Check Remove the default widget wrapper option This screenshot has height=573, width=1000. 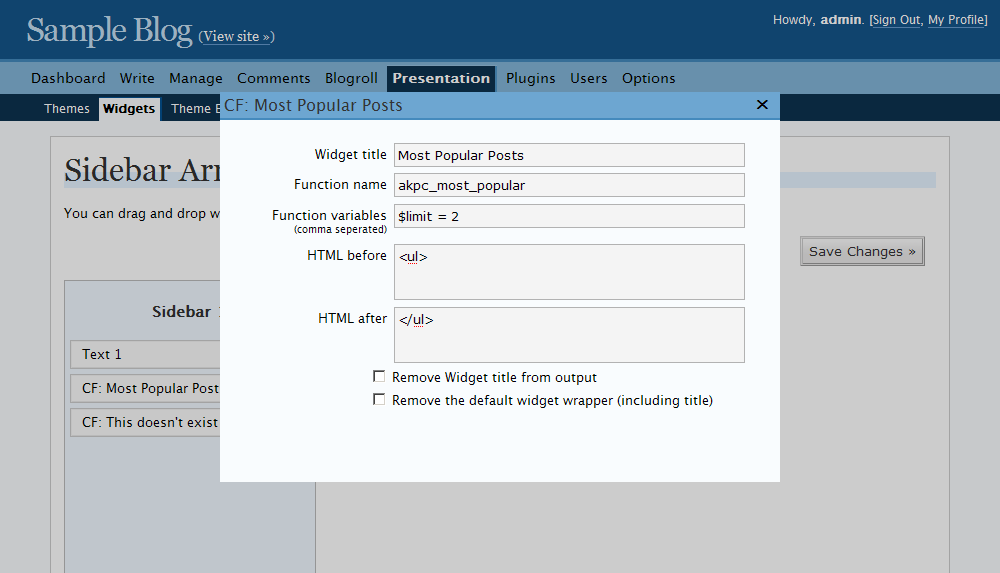379,400
